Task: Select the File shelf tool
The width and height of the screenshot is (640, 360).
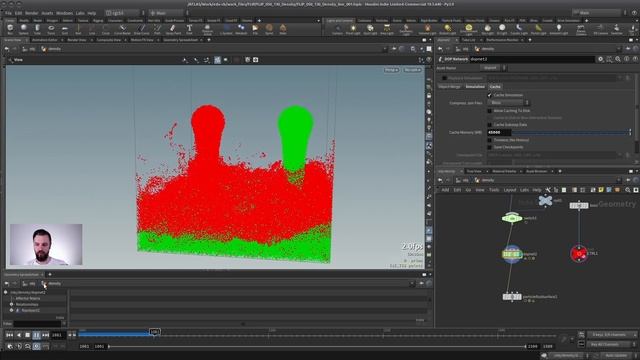Action: pos(255,29)
